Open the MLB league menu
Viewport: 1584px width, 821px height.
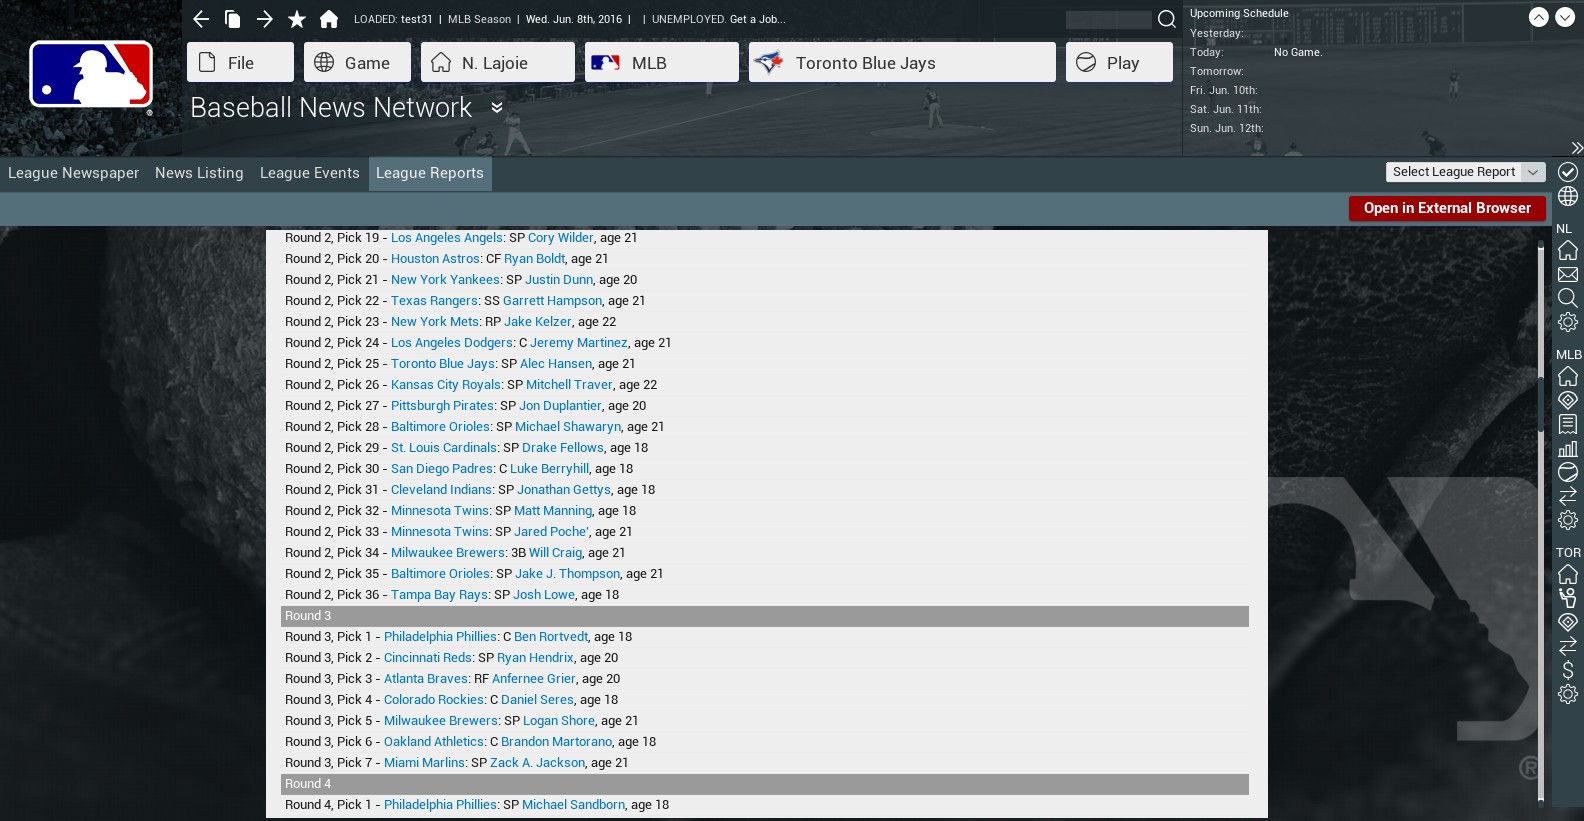pos(662,62)
